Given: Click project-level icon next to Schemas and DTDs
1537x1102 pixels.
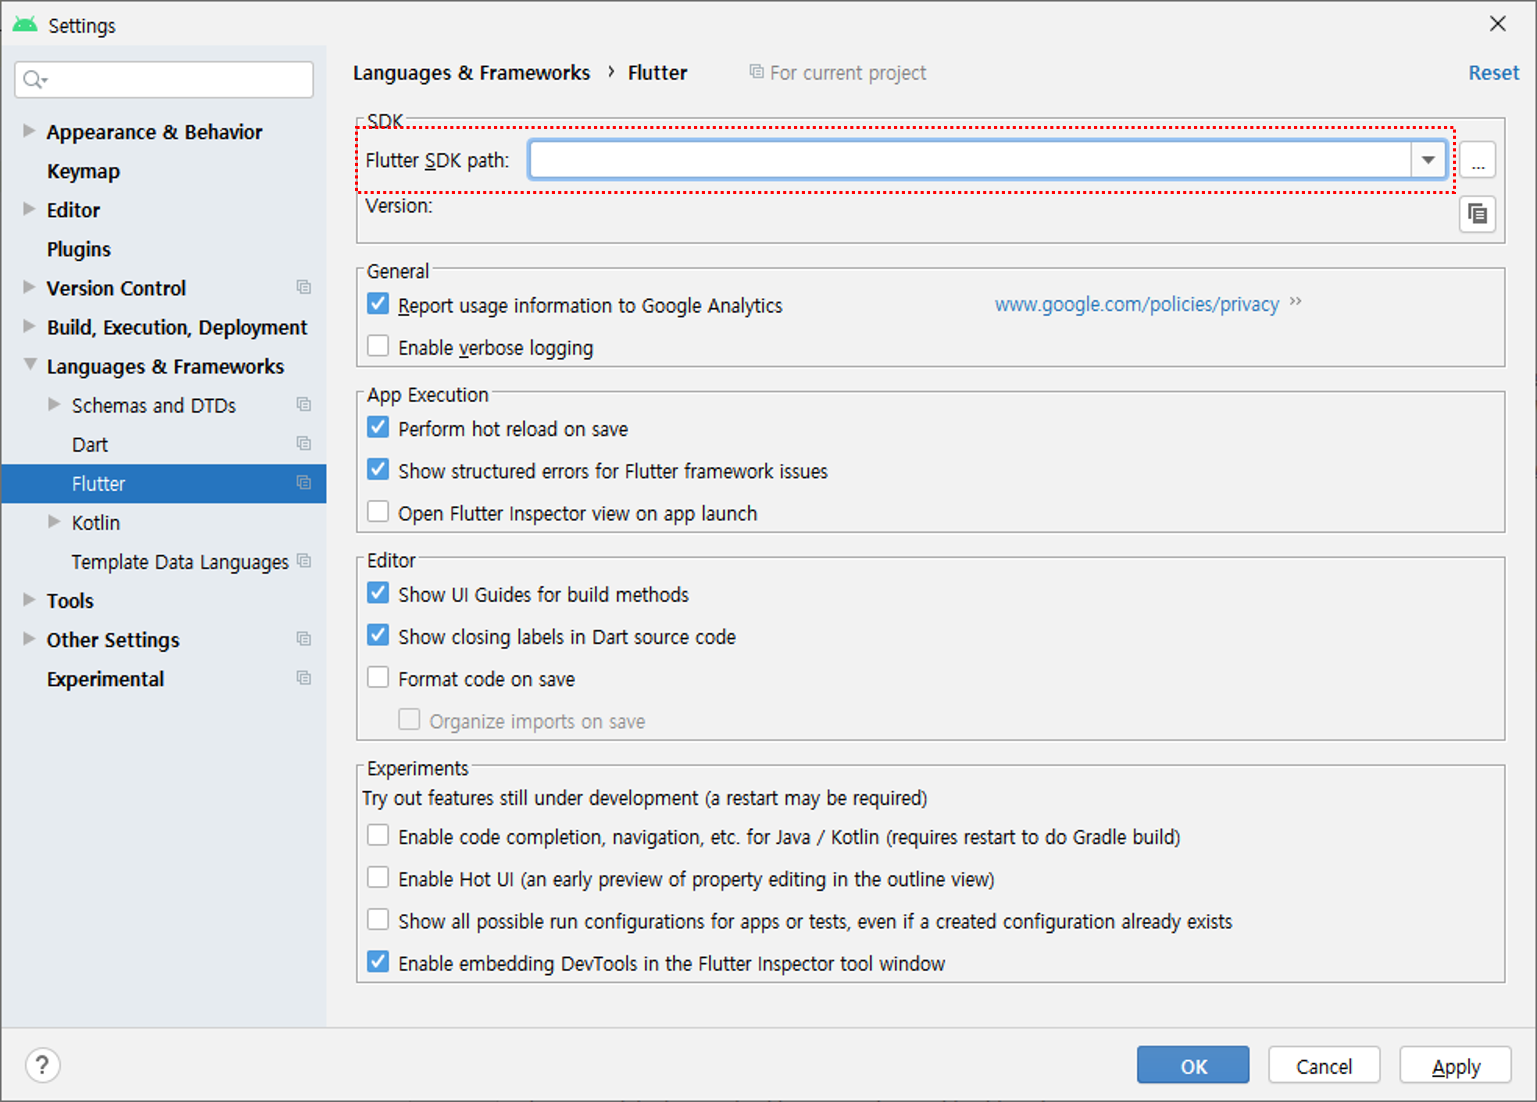Looking at the screenshot, I should 304,405.
